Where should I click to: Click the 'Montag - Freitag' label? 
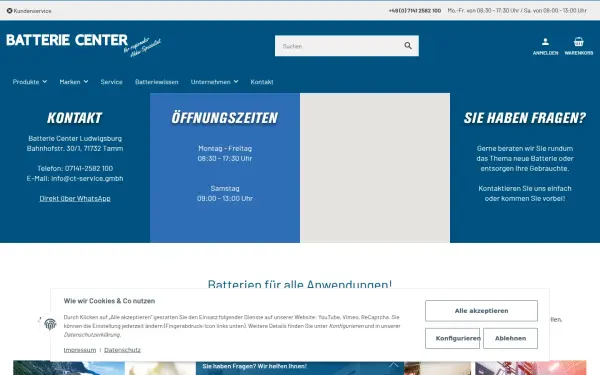pyautogui.click(x=225, y=148)
